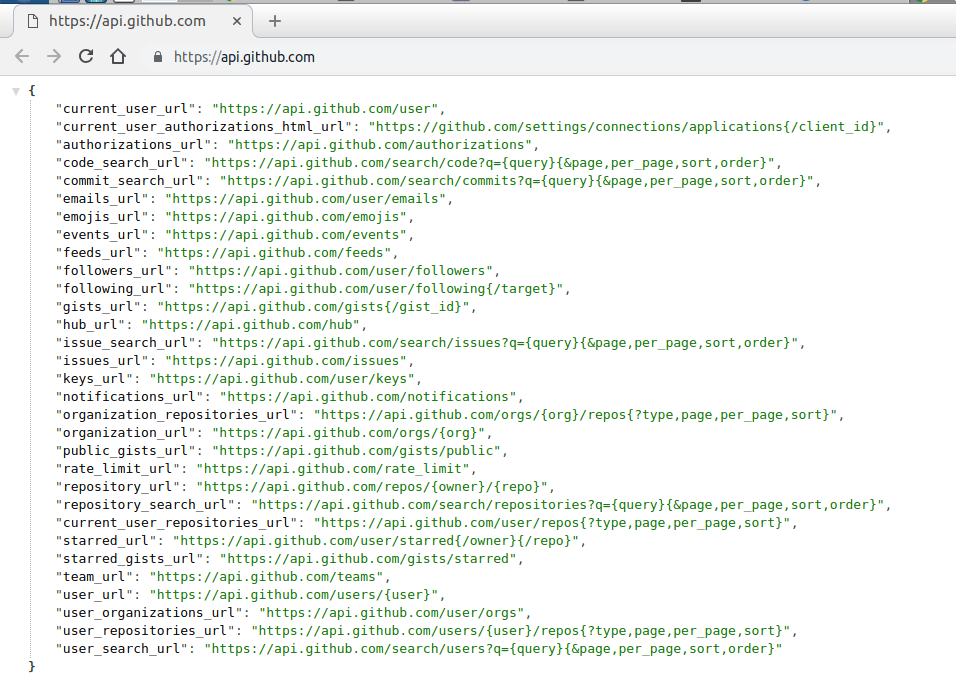
Task: Open a new tab with plus button
Action: [x=275, y=21]
